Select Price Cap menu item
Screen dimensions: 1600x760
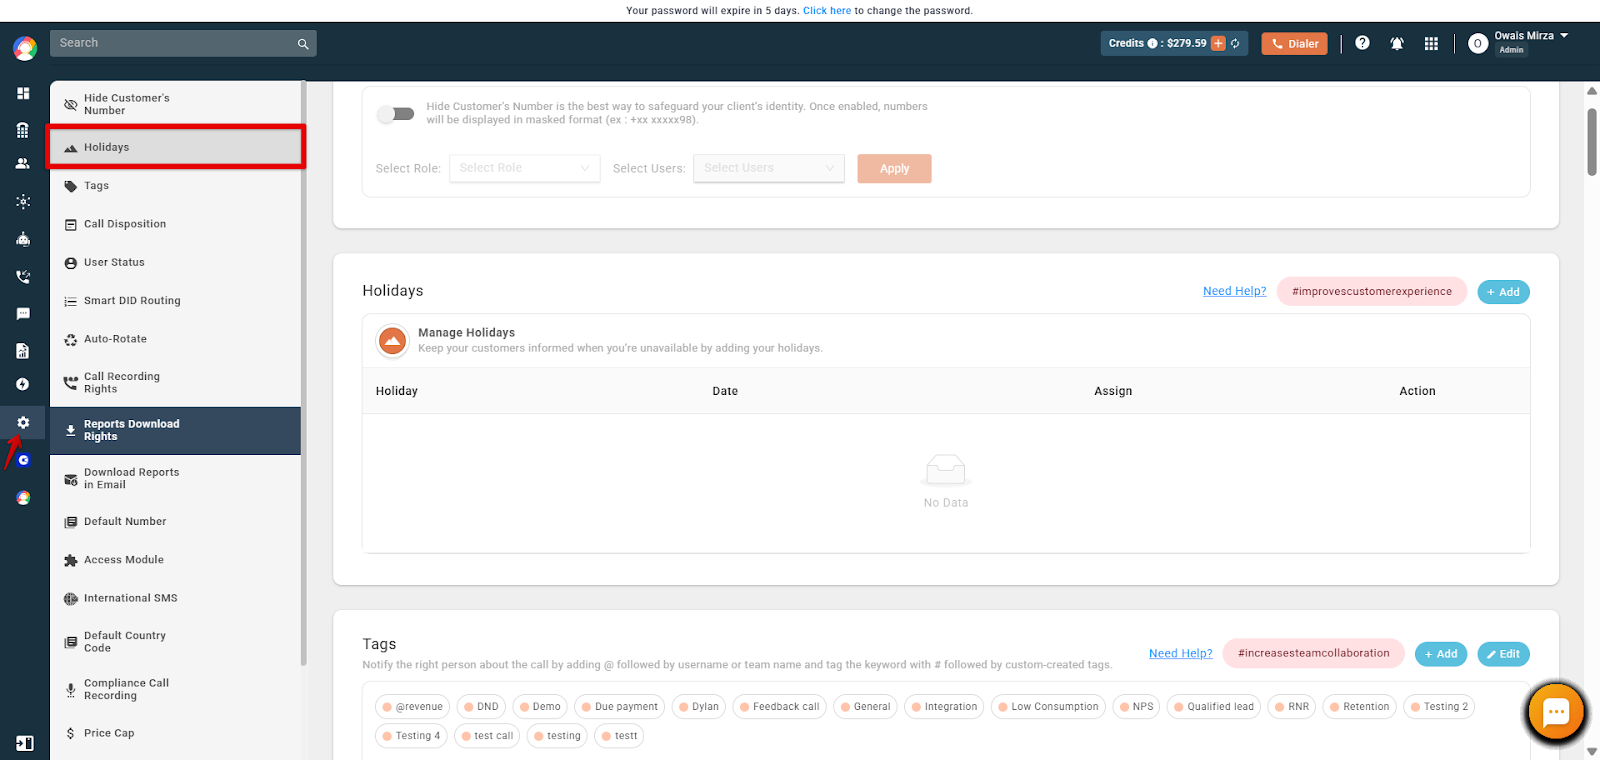[175, 733]
